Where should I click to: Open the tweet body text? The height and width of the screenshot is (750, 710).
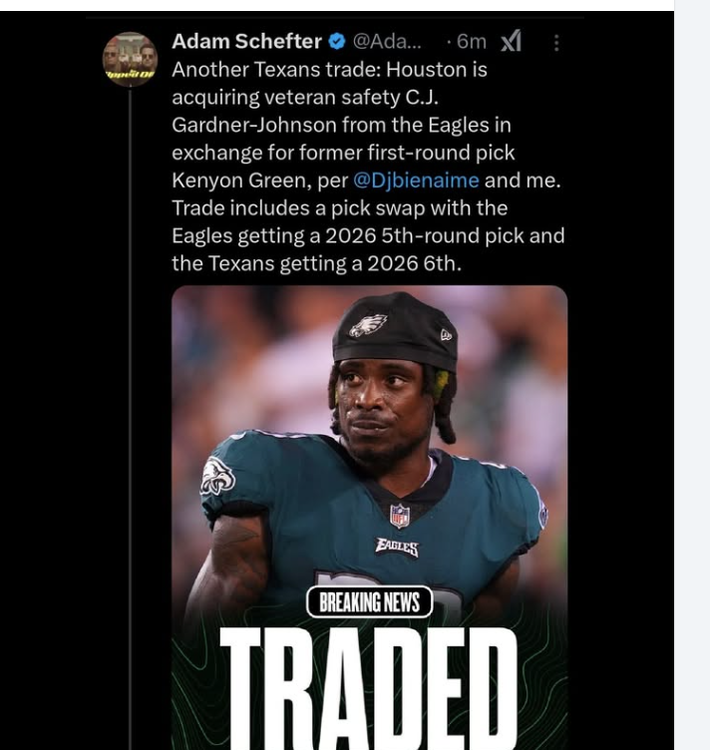(368, 166)
